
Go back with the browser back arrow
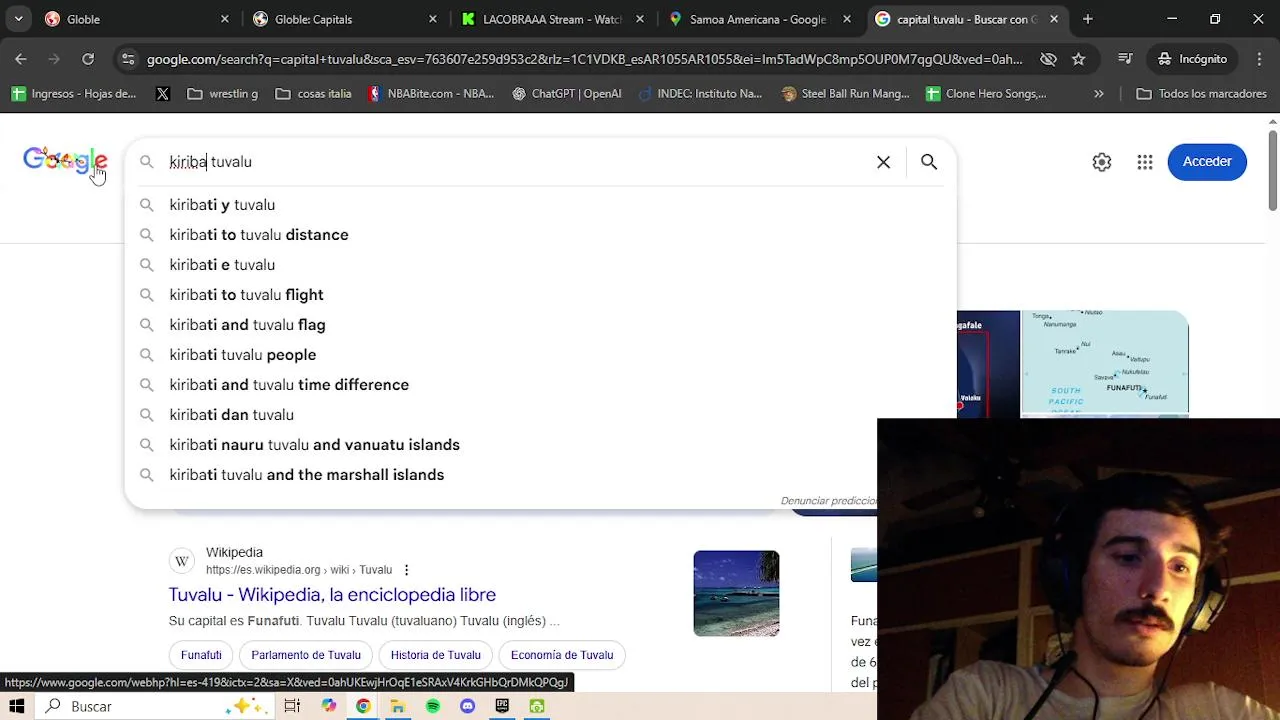tap(21, 59)
